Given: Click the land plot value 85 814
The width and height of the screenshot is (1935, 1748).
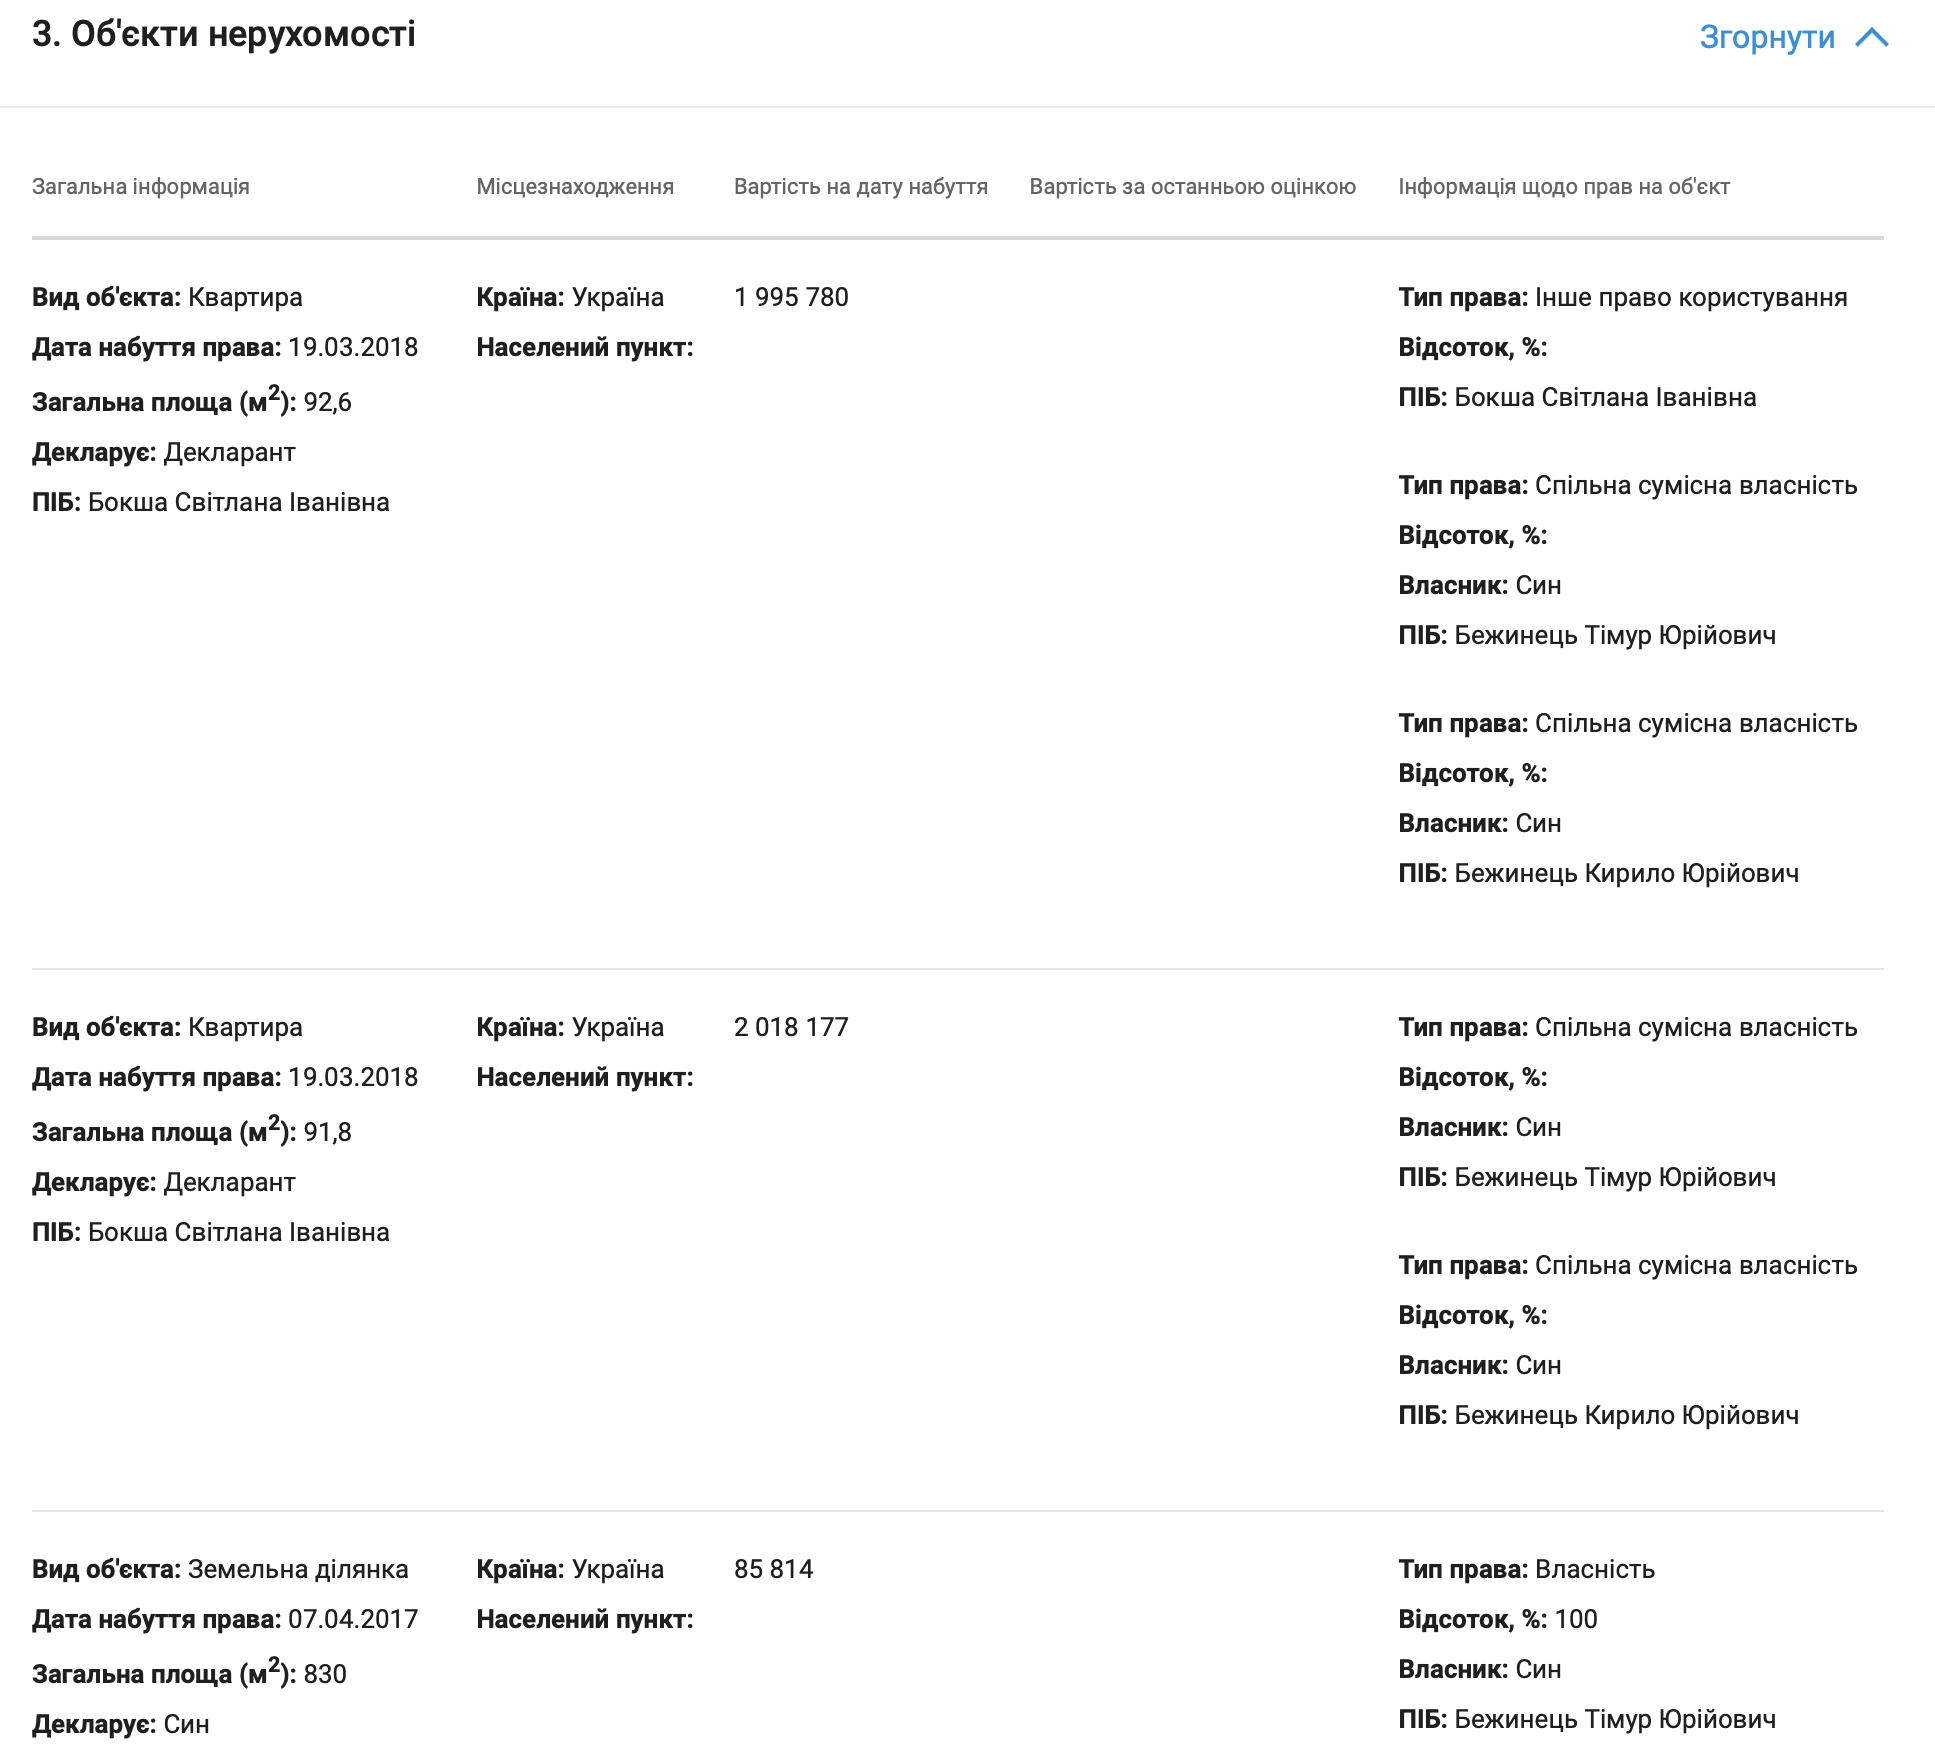Looking at the screenshot, I should [x=774, y=1569].
